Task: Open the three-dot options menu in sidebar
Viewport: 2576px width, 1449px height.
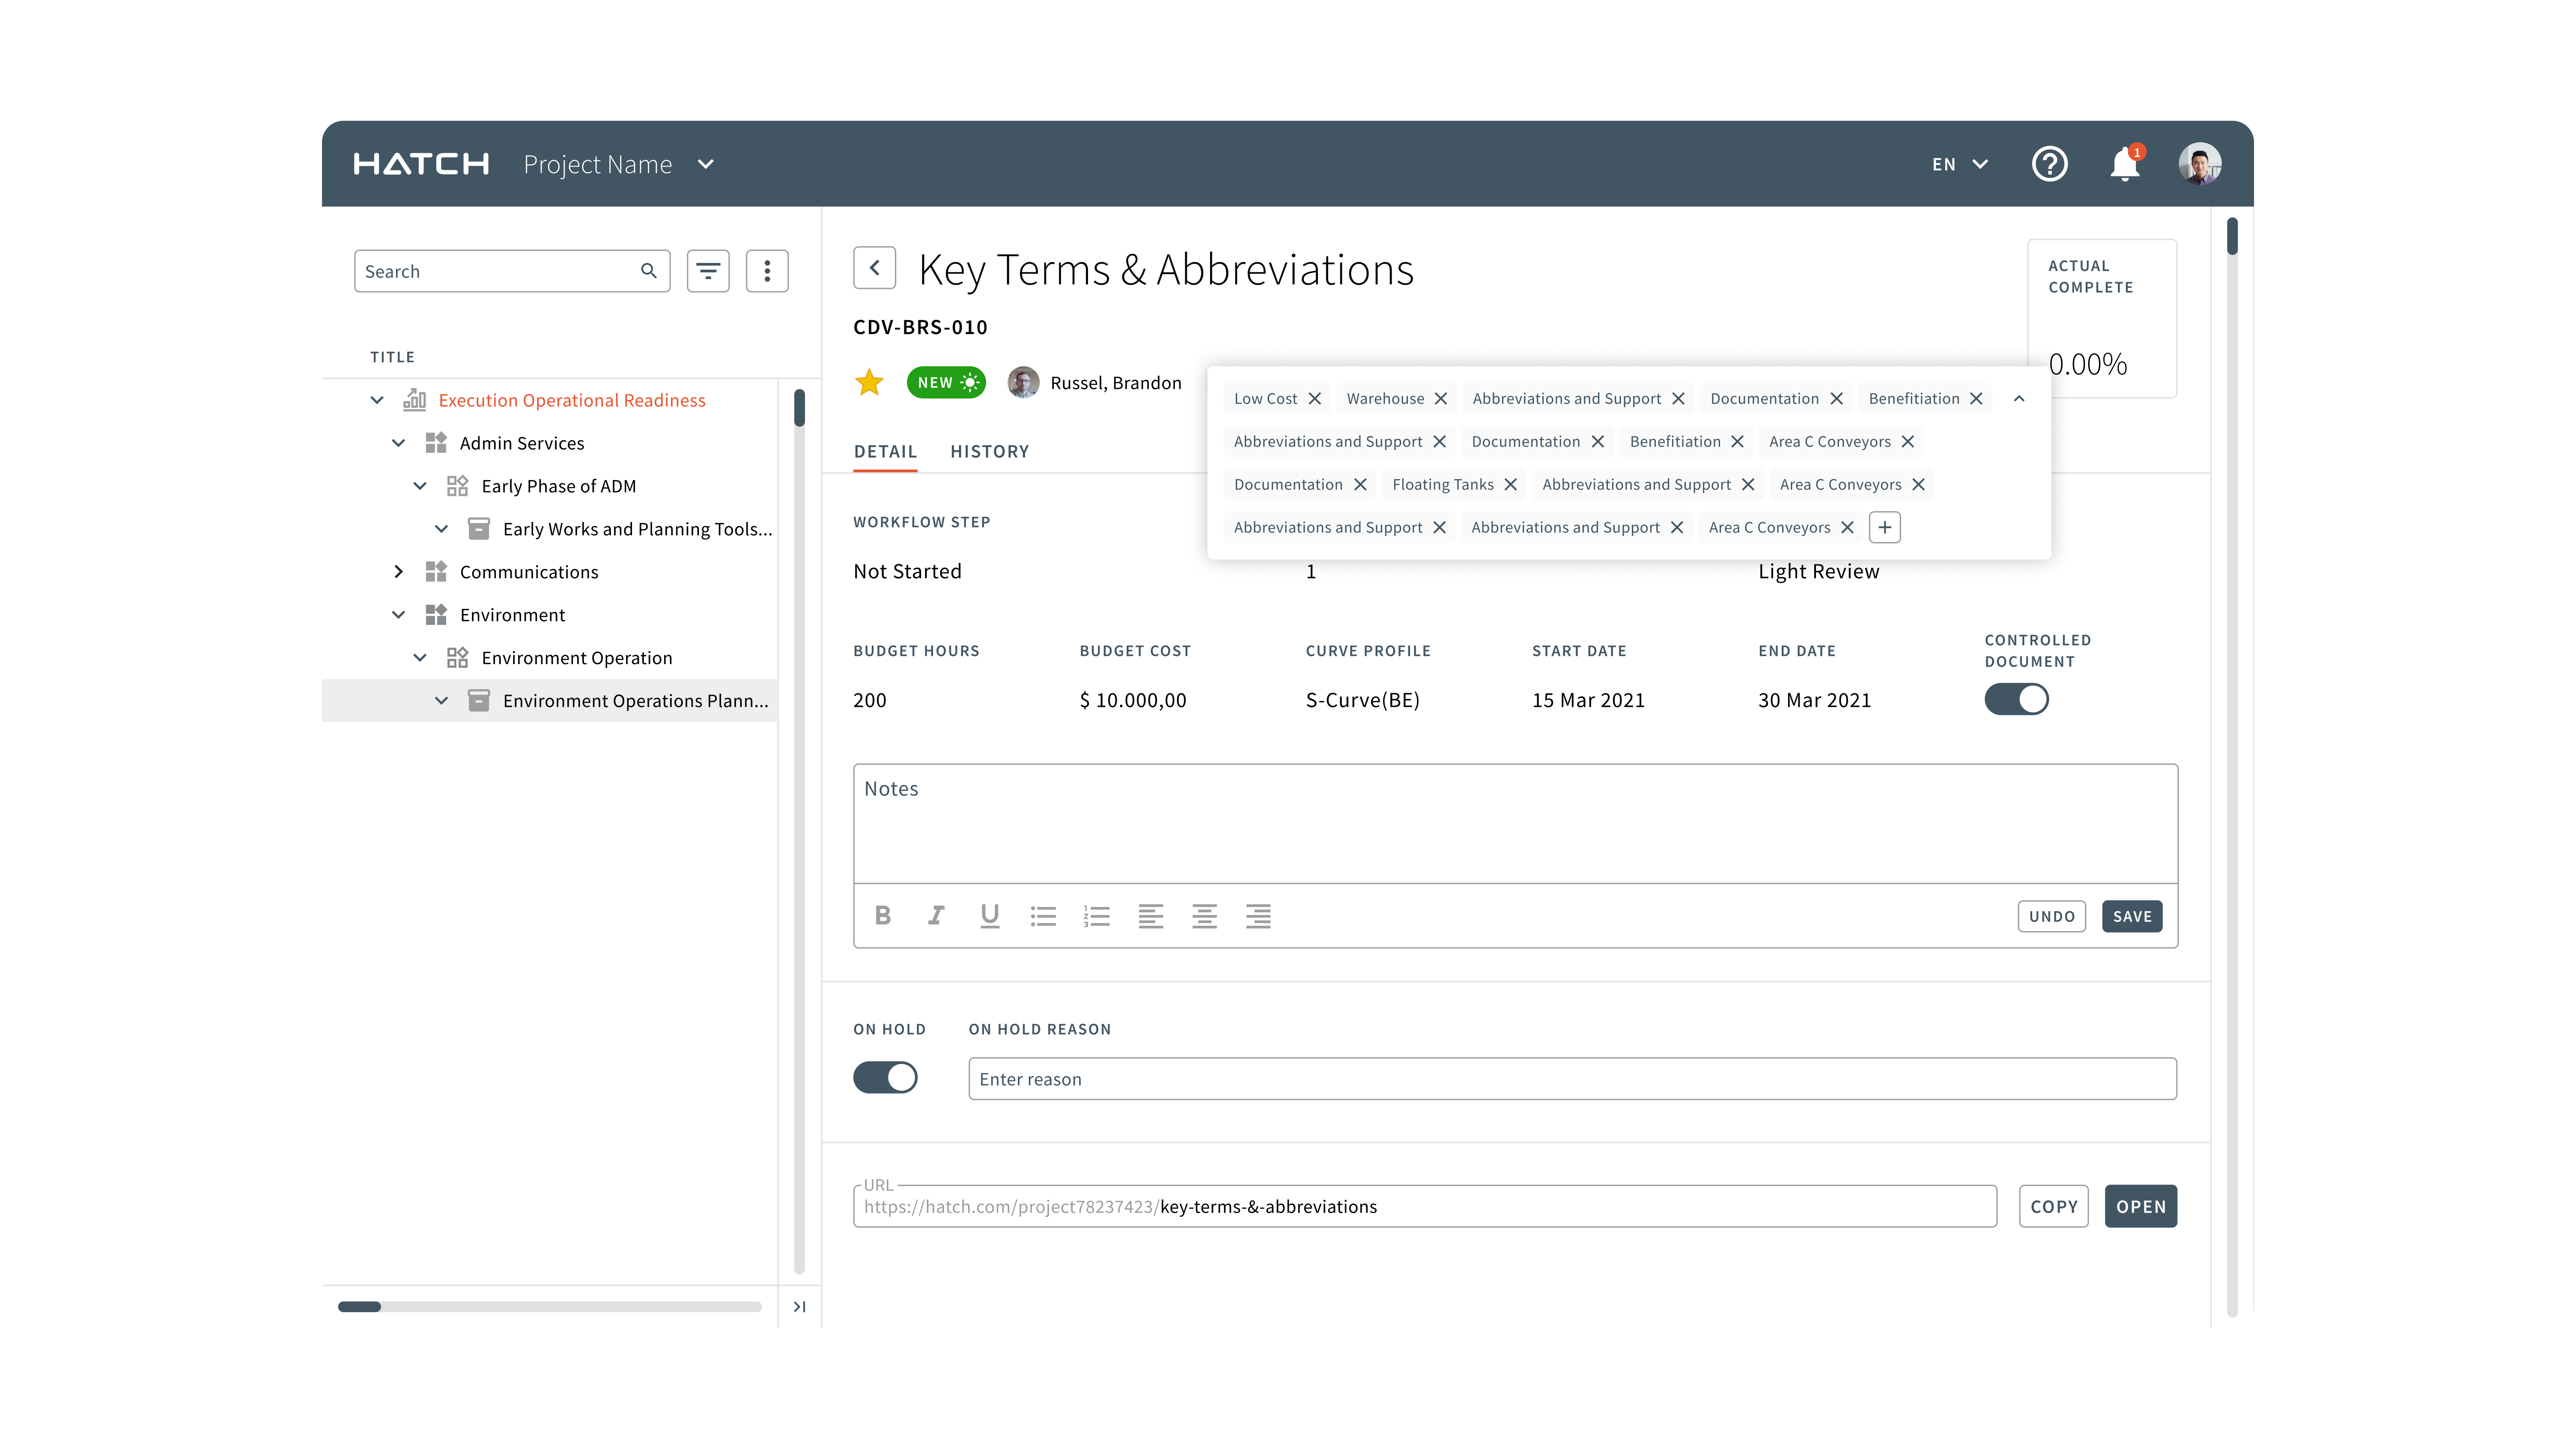Action: click(767, 271)
